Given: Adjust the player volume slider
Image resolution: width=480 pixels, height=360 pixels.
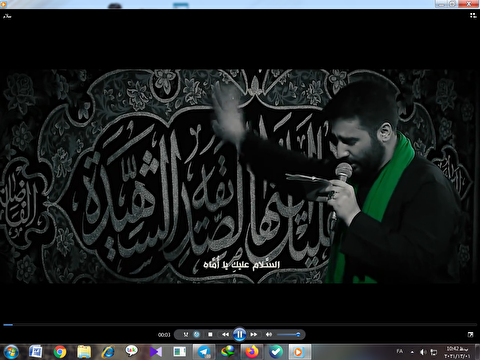Looking at the screenshot, I should [x=289, y=334].
